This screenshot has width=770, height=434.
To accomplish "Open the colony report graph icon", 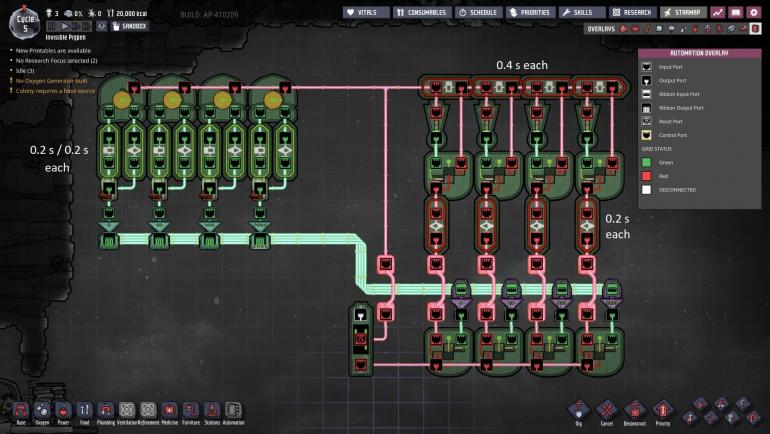I will (x=718, y=12).
